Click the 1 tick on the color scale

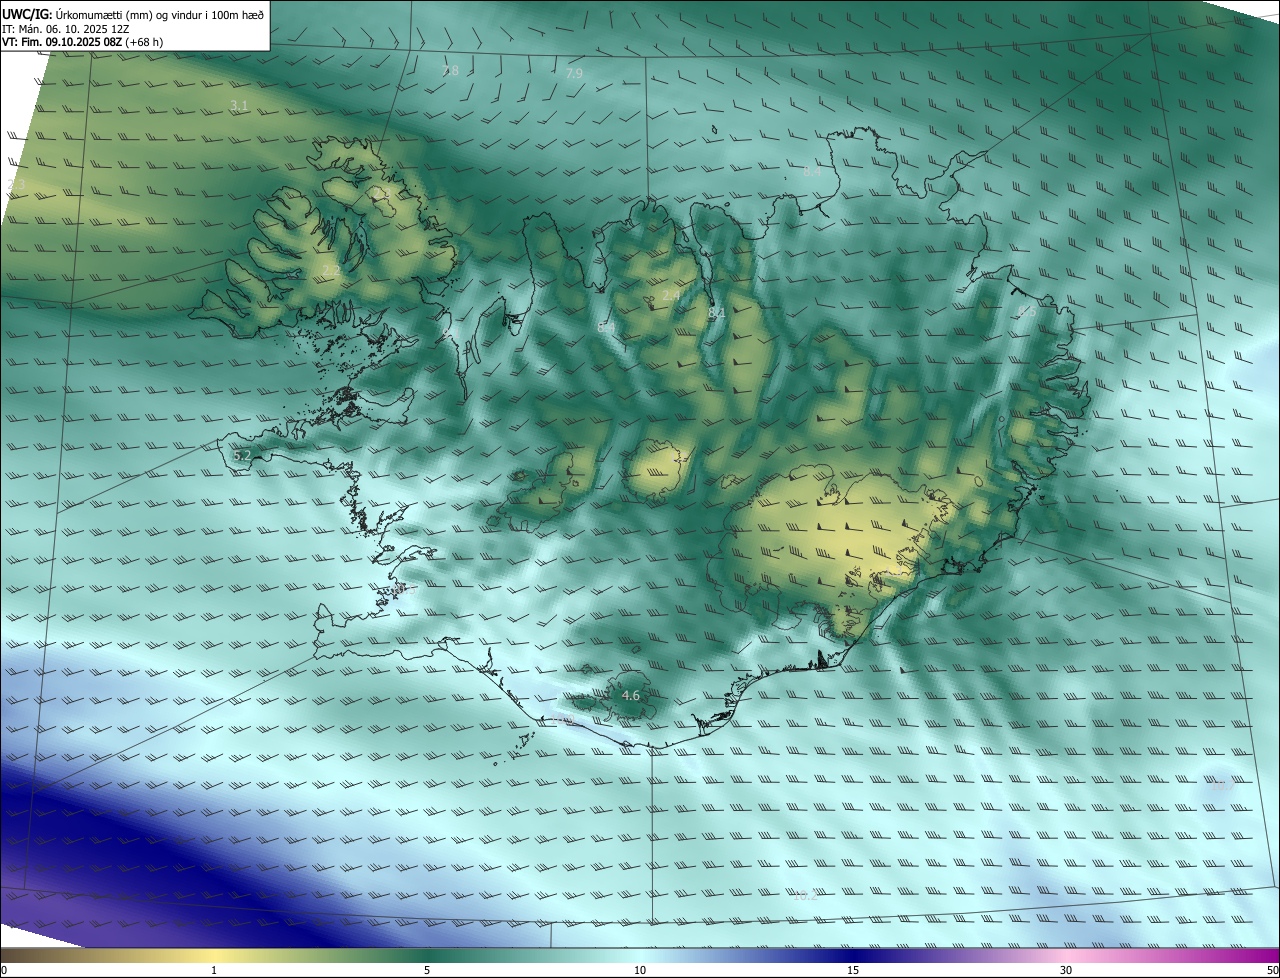[x=214, y=970]
